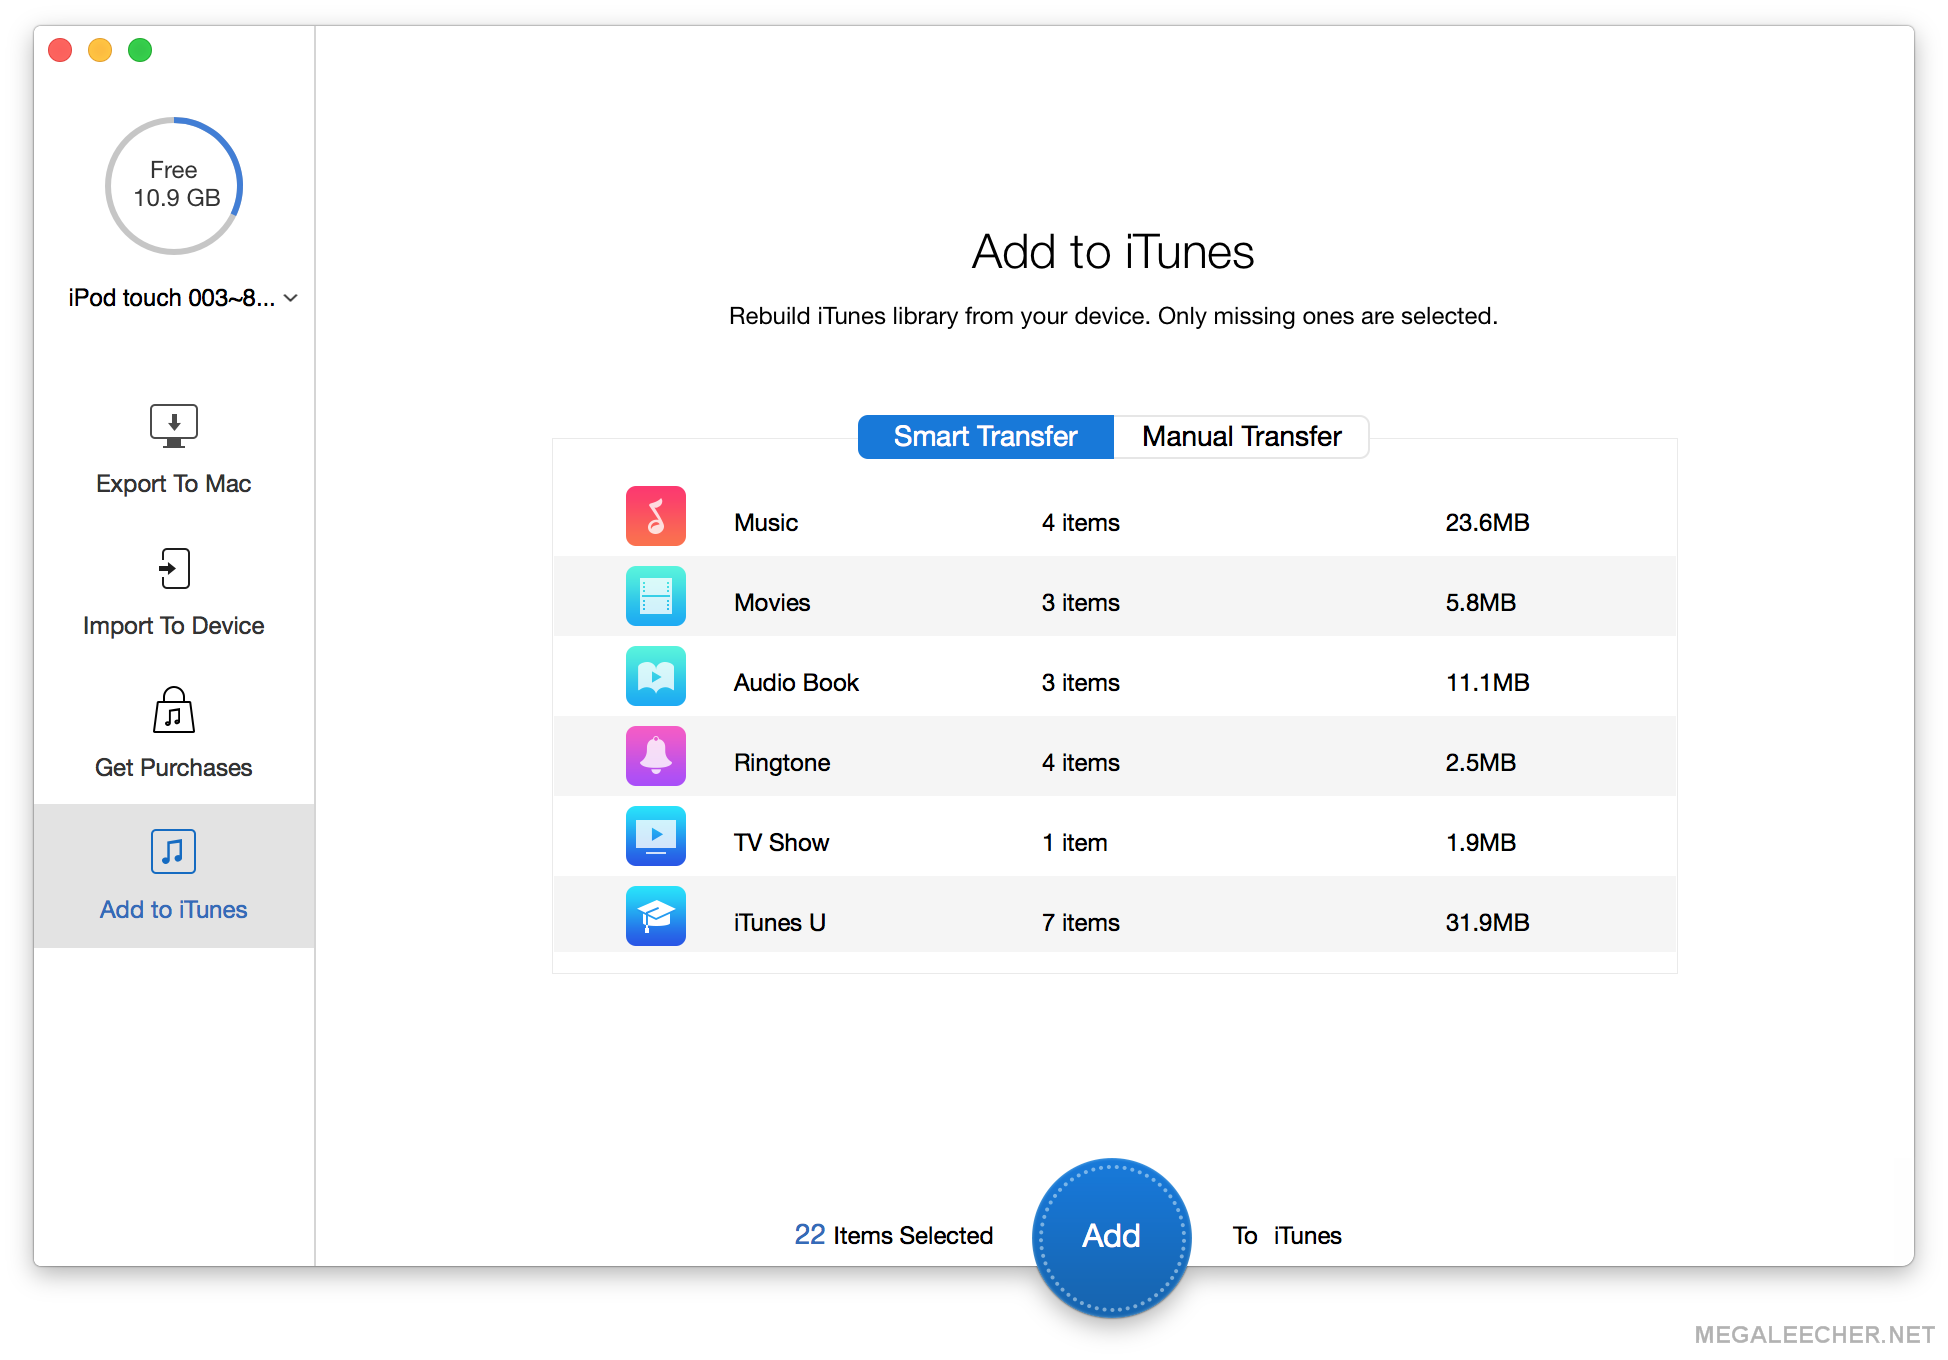
Task: Click the 11.1MB size value
Action: point(1488,683)
